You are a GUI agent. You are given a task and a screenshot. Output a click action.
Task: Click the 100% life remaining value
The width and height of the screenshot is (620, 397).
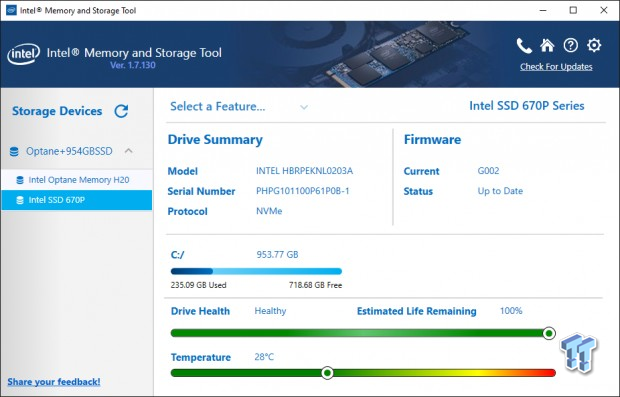(511, 311)
